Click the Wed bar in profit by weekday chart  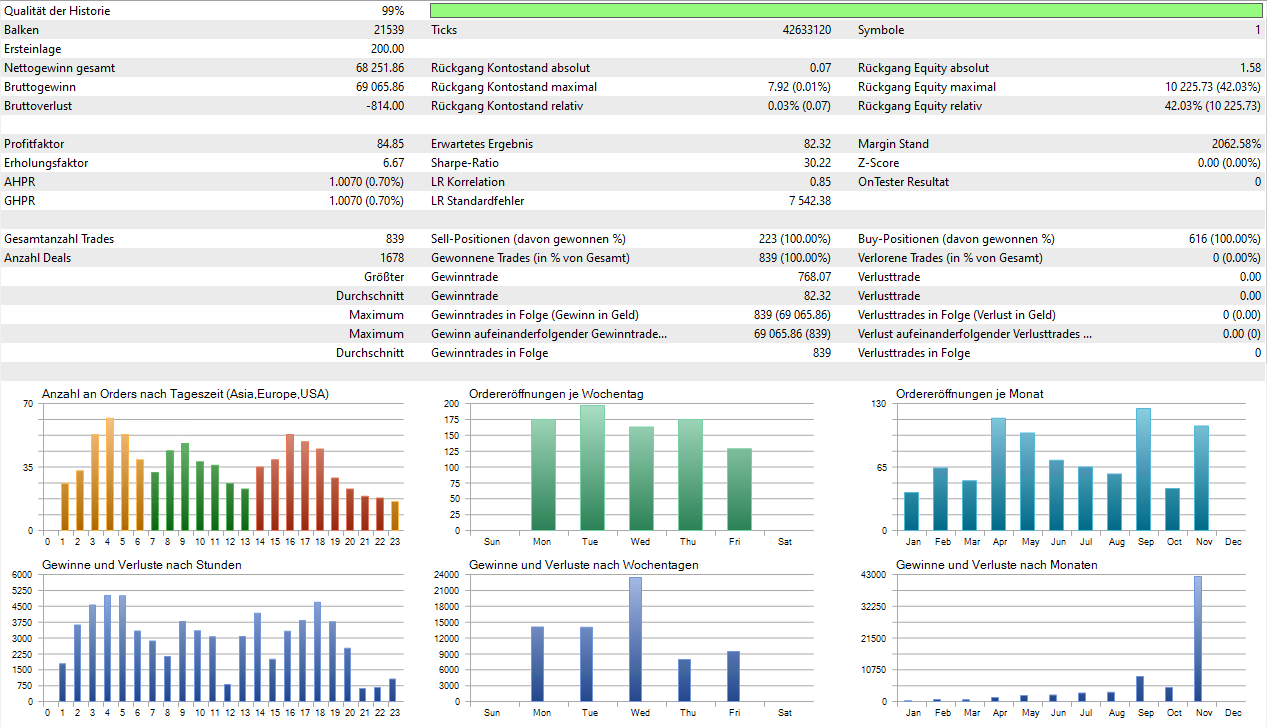(x=636, y=639)
